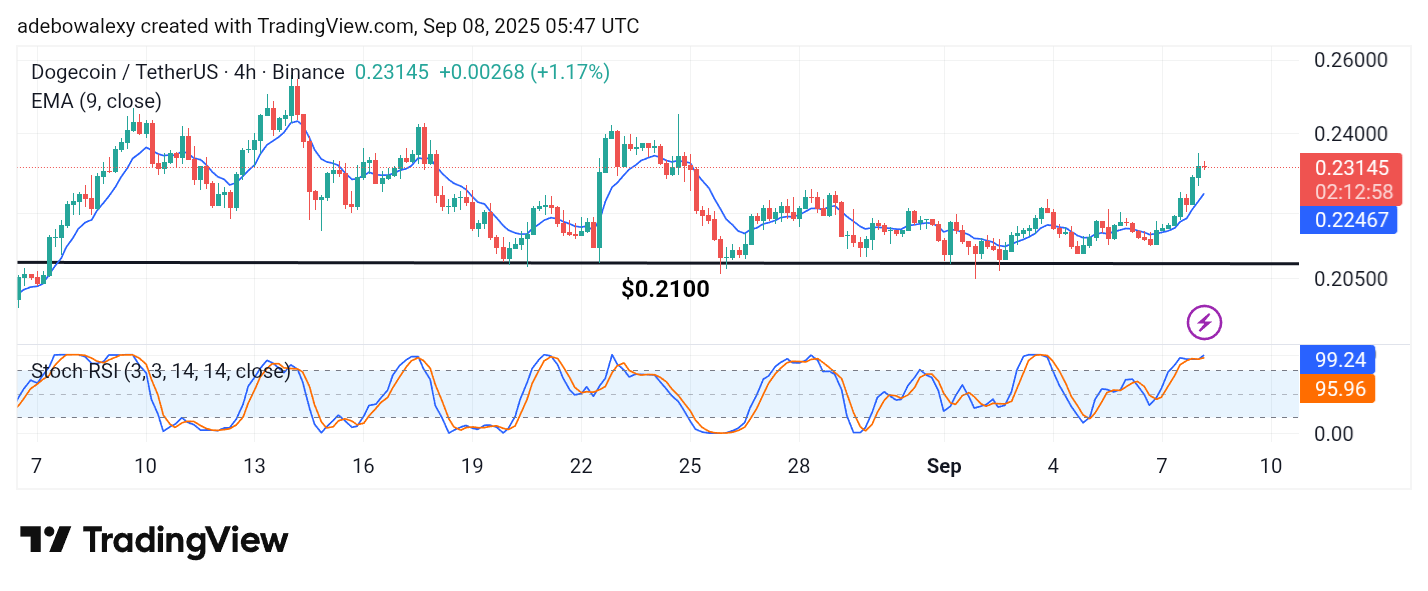Click the 28 date label on time axis
This screenshot has height=591, width=1428.
point(799,466)
